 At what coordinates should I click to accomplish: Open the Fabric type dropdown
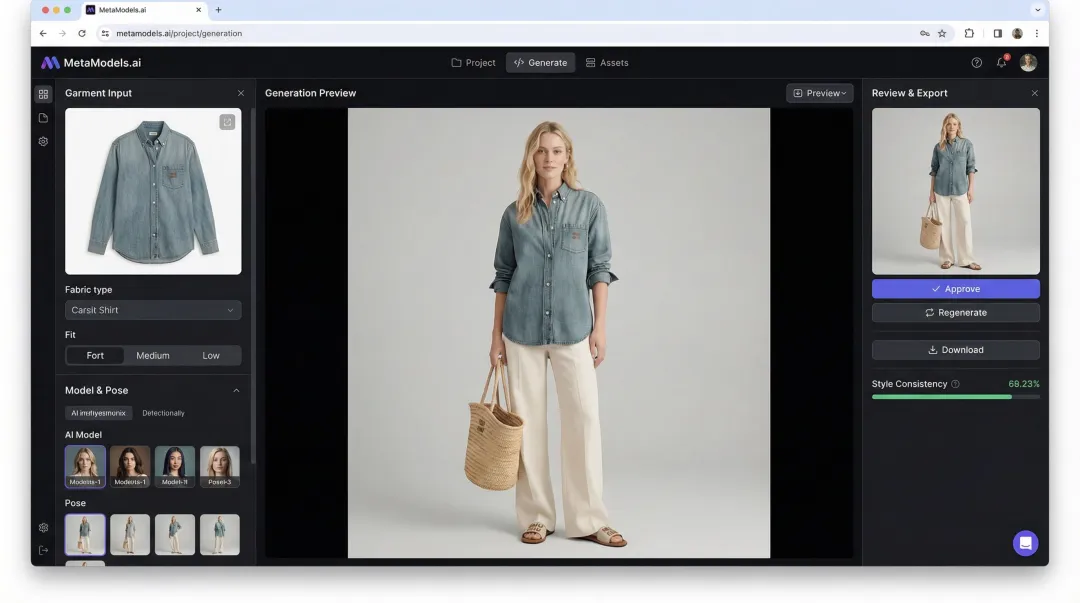(x=152, y=310)
